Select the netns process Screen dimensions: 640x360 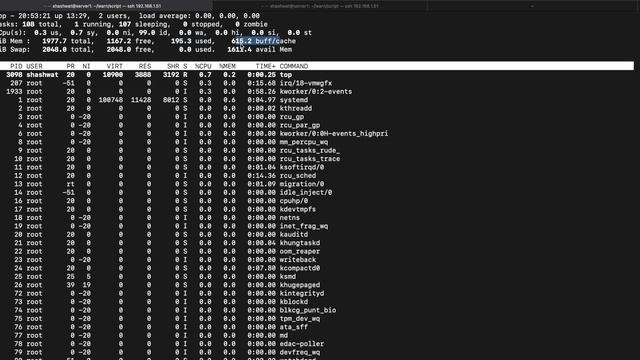[289, 218]
